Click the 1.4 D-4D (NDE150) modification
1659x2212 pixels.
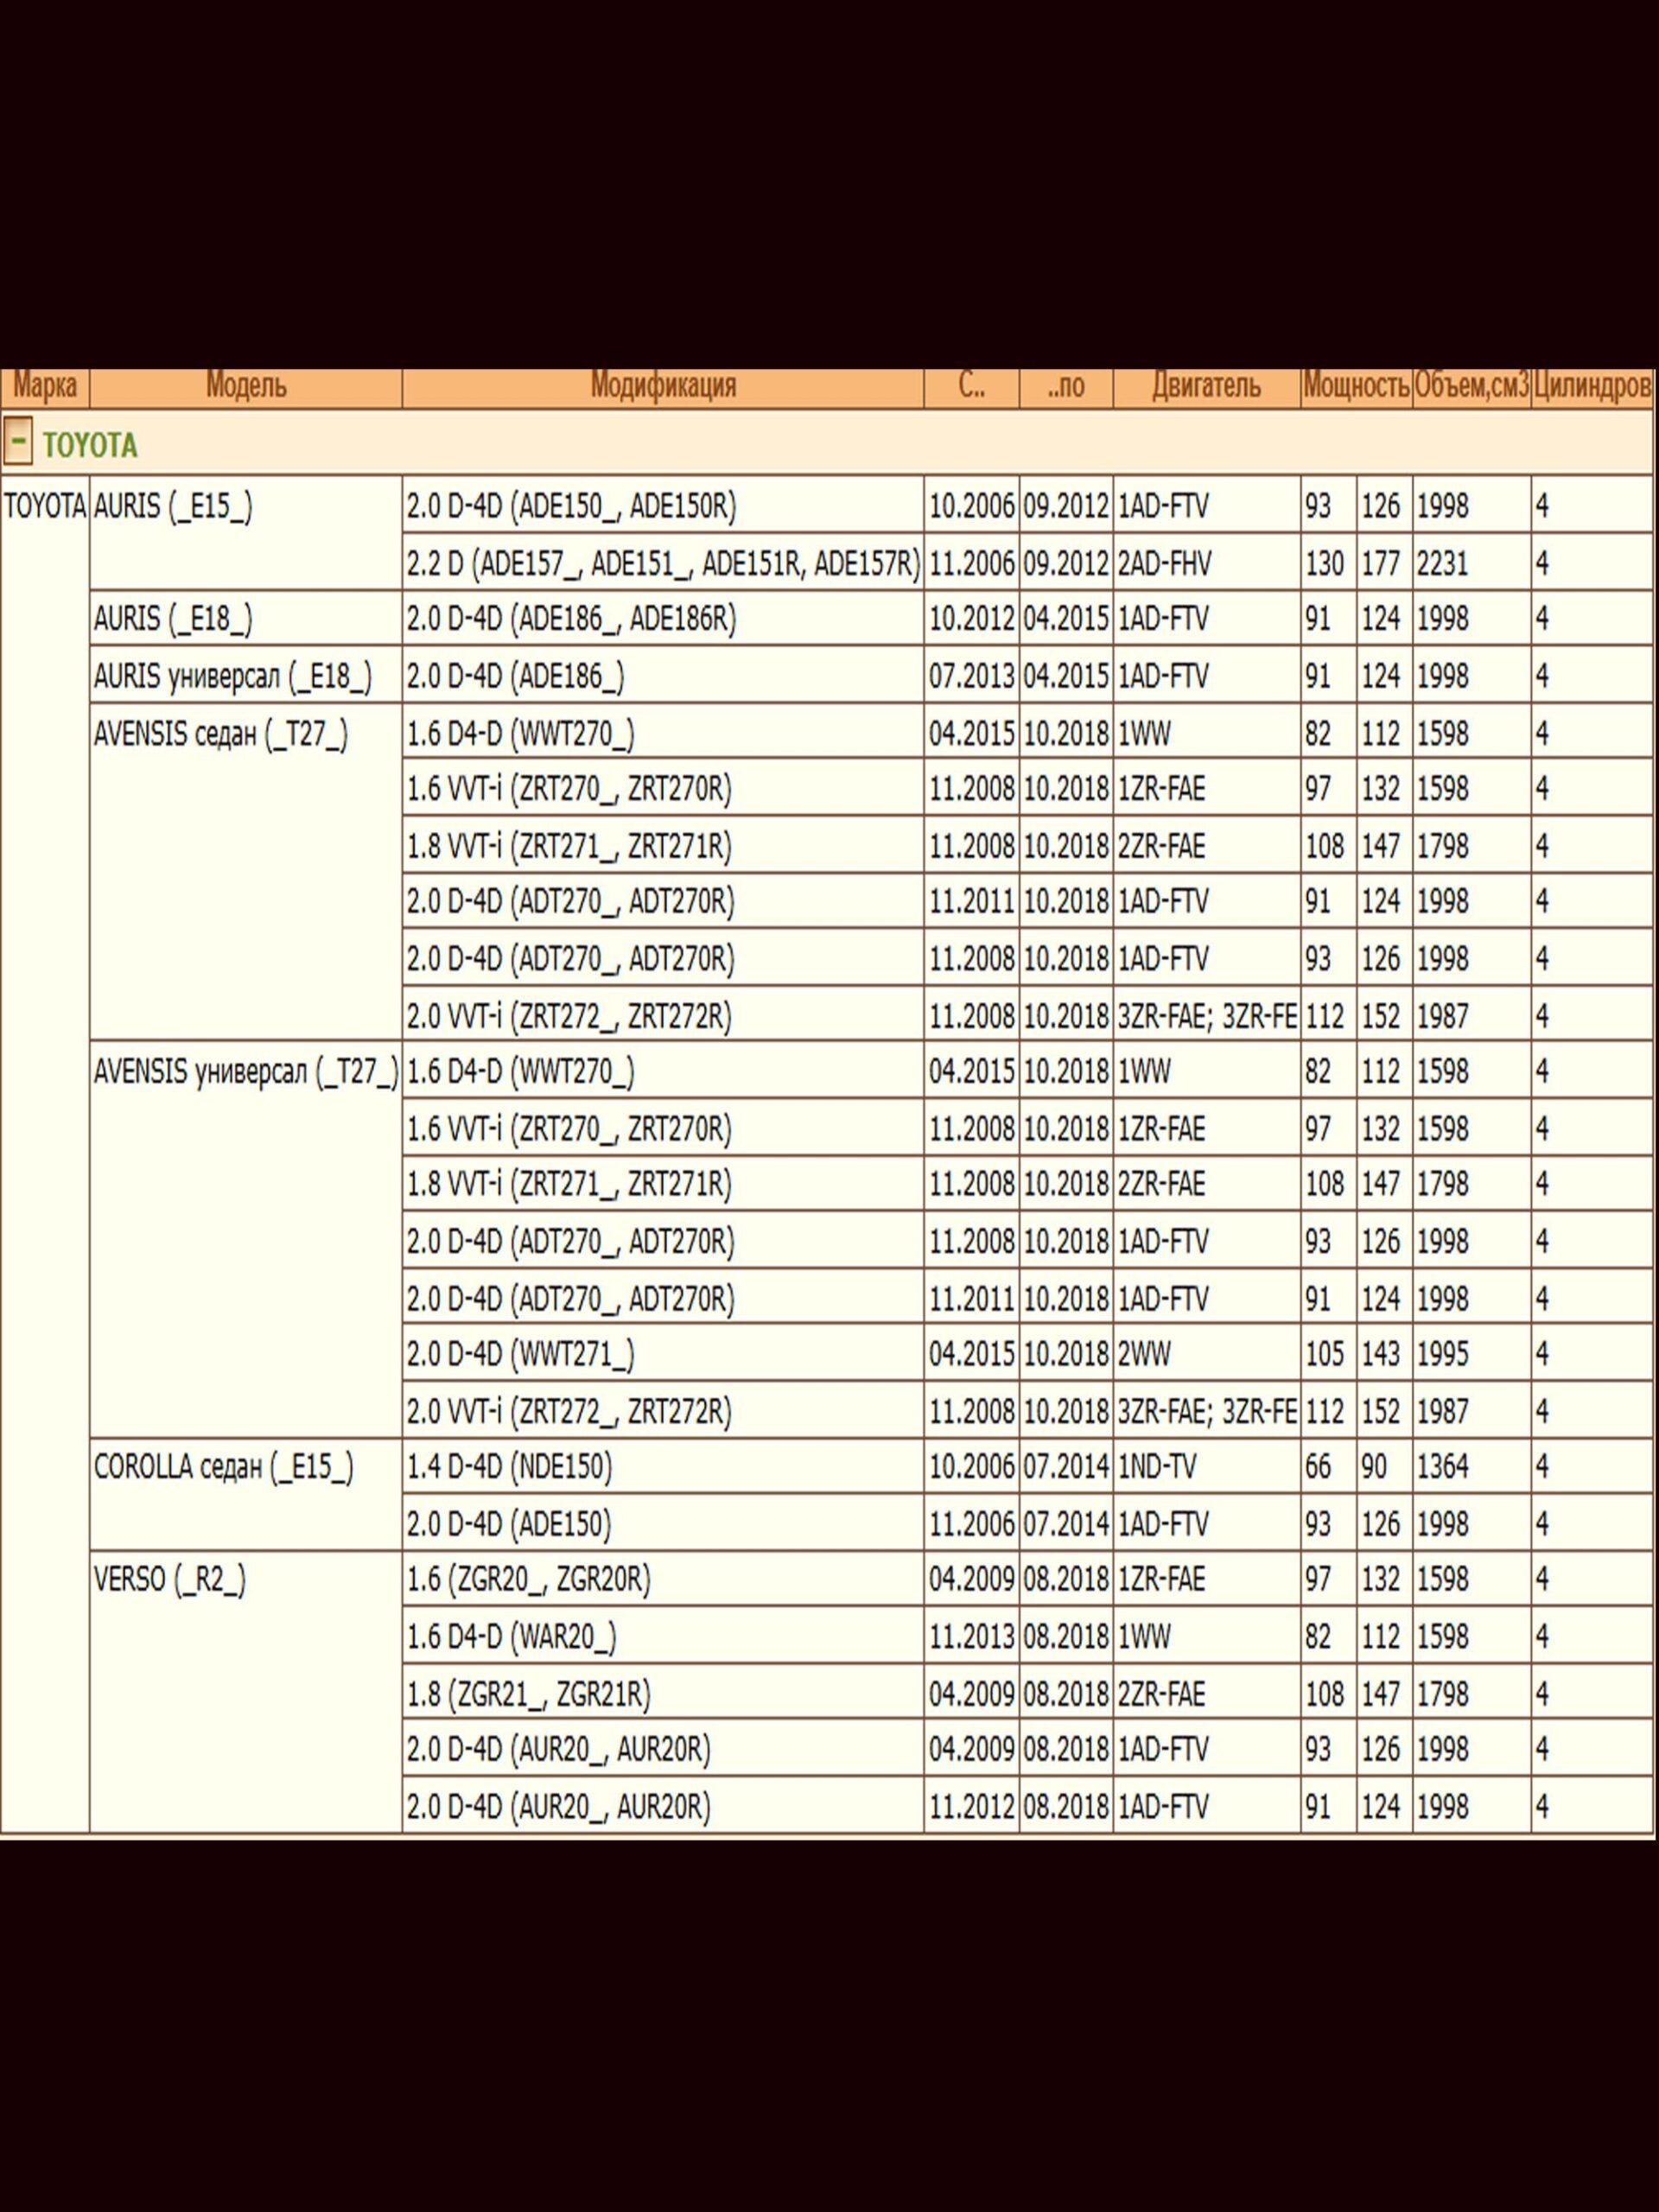point(509,1467)
